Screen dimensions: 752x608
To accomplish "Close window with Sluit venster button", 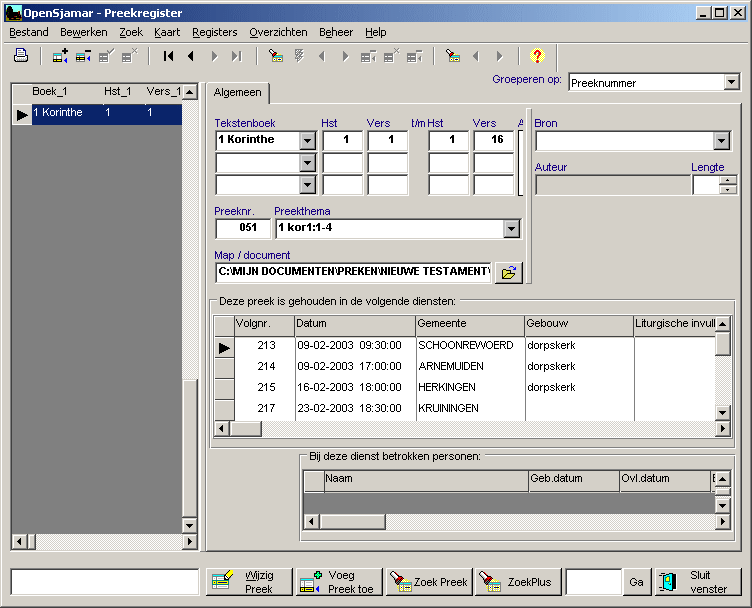I will [x=698, y=582].
